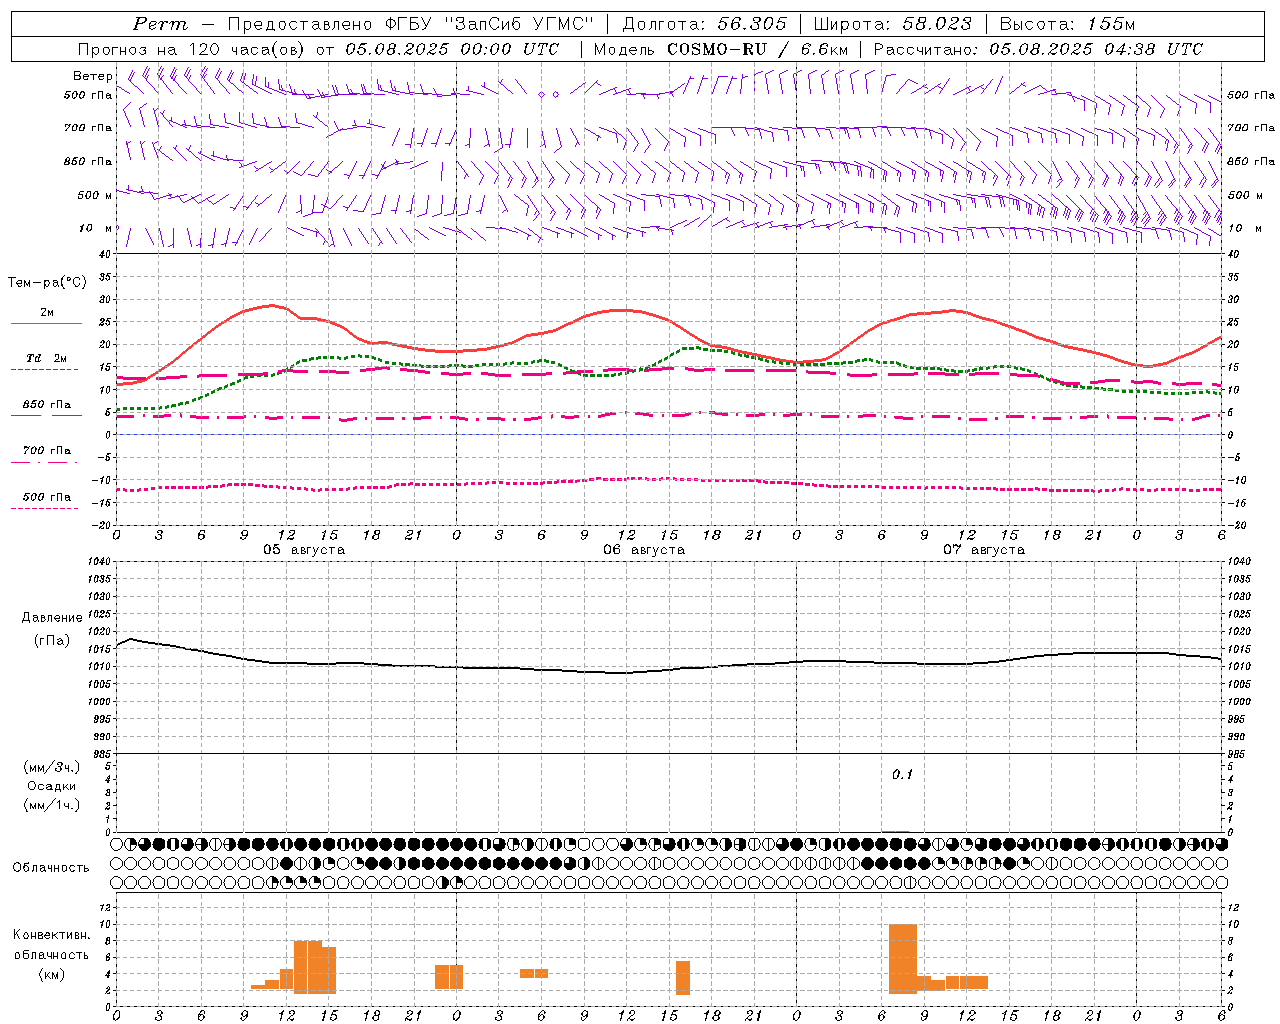Click the "Рассчитано: 05.08.2025 04:38 UTC" timestamp
This screenshot has width=1280, height=1024.
pyautogui.click(x=1038, y=49)
